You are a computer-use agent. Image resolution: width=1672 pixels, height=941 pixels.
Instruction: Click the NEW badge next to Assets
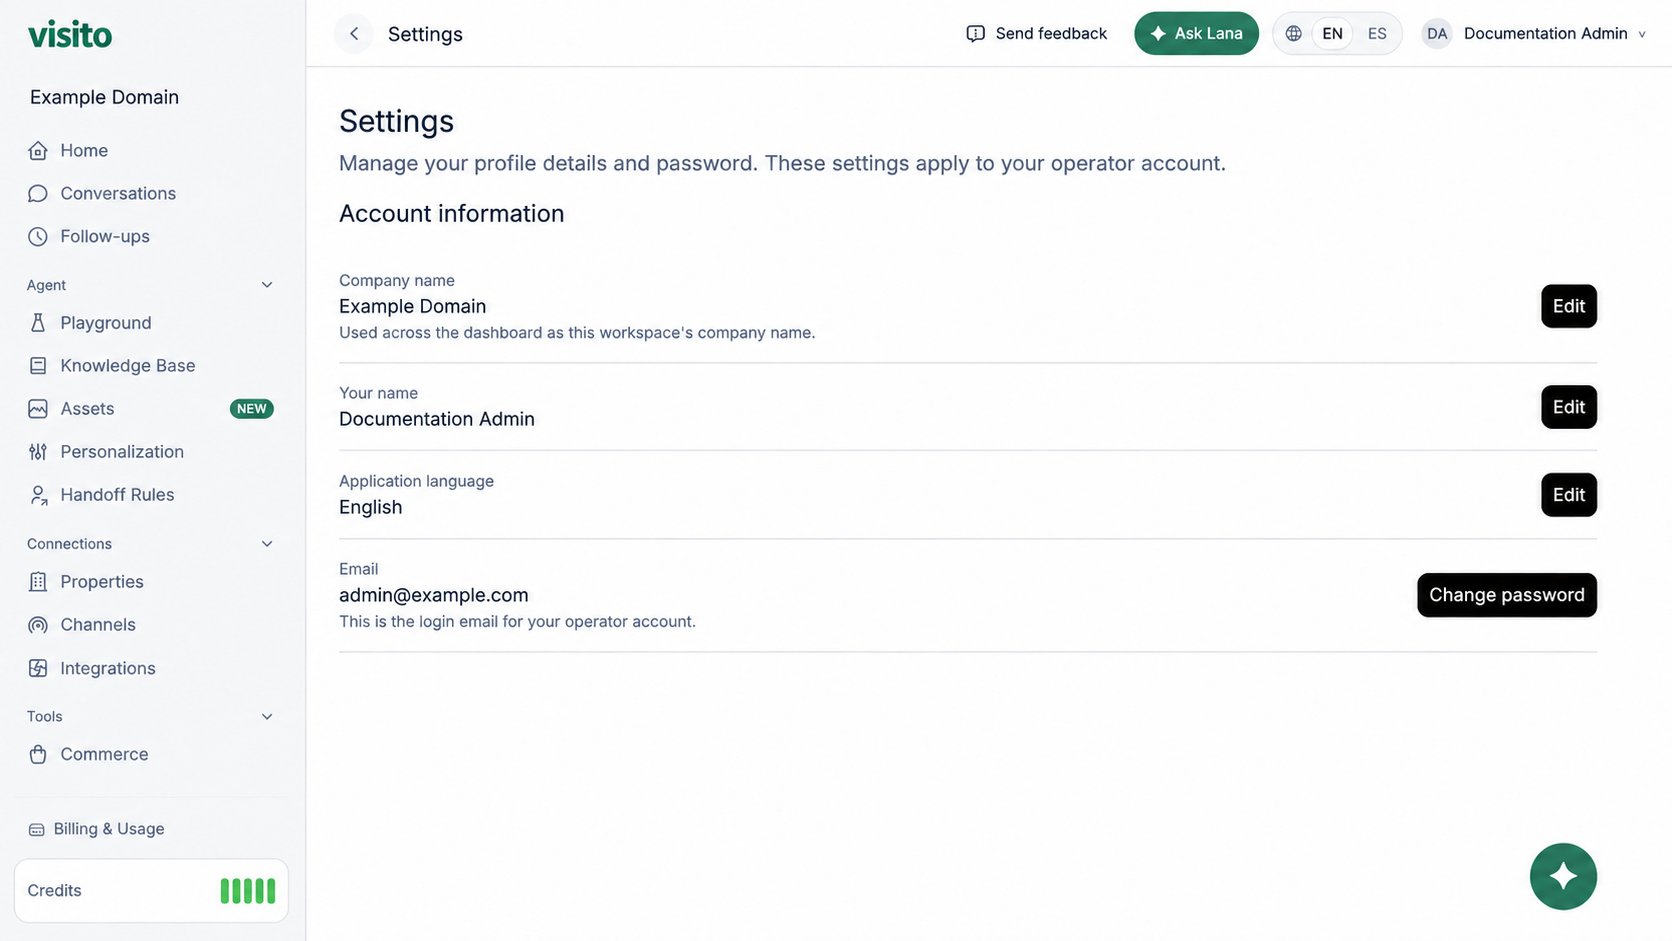click(x=252, y=409)
